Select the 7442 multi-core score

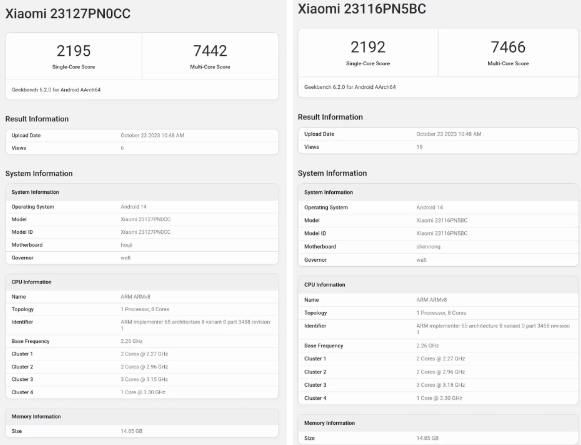[210, 51]
